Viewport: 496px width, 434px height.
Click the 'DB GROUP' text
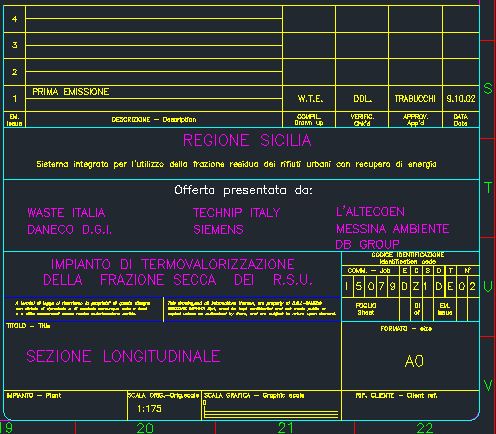368,244
